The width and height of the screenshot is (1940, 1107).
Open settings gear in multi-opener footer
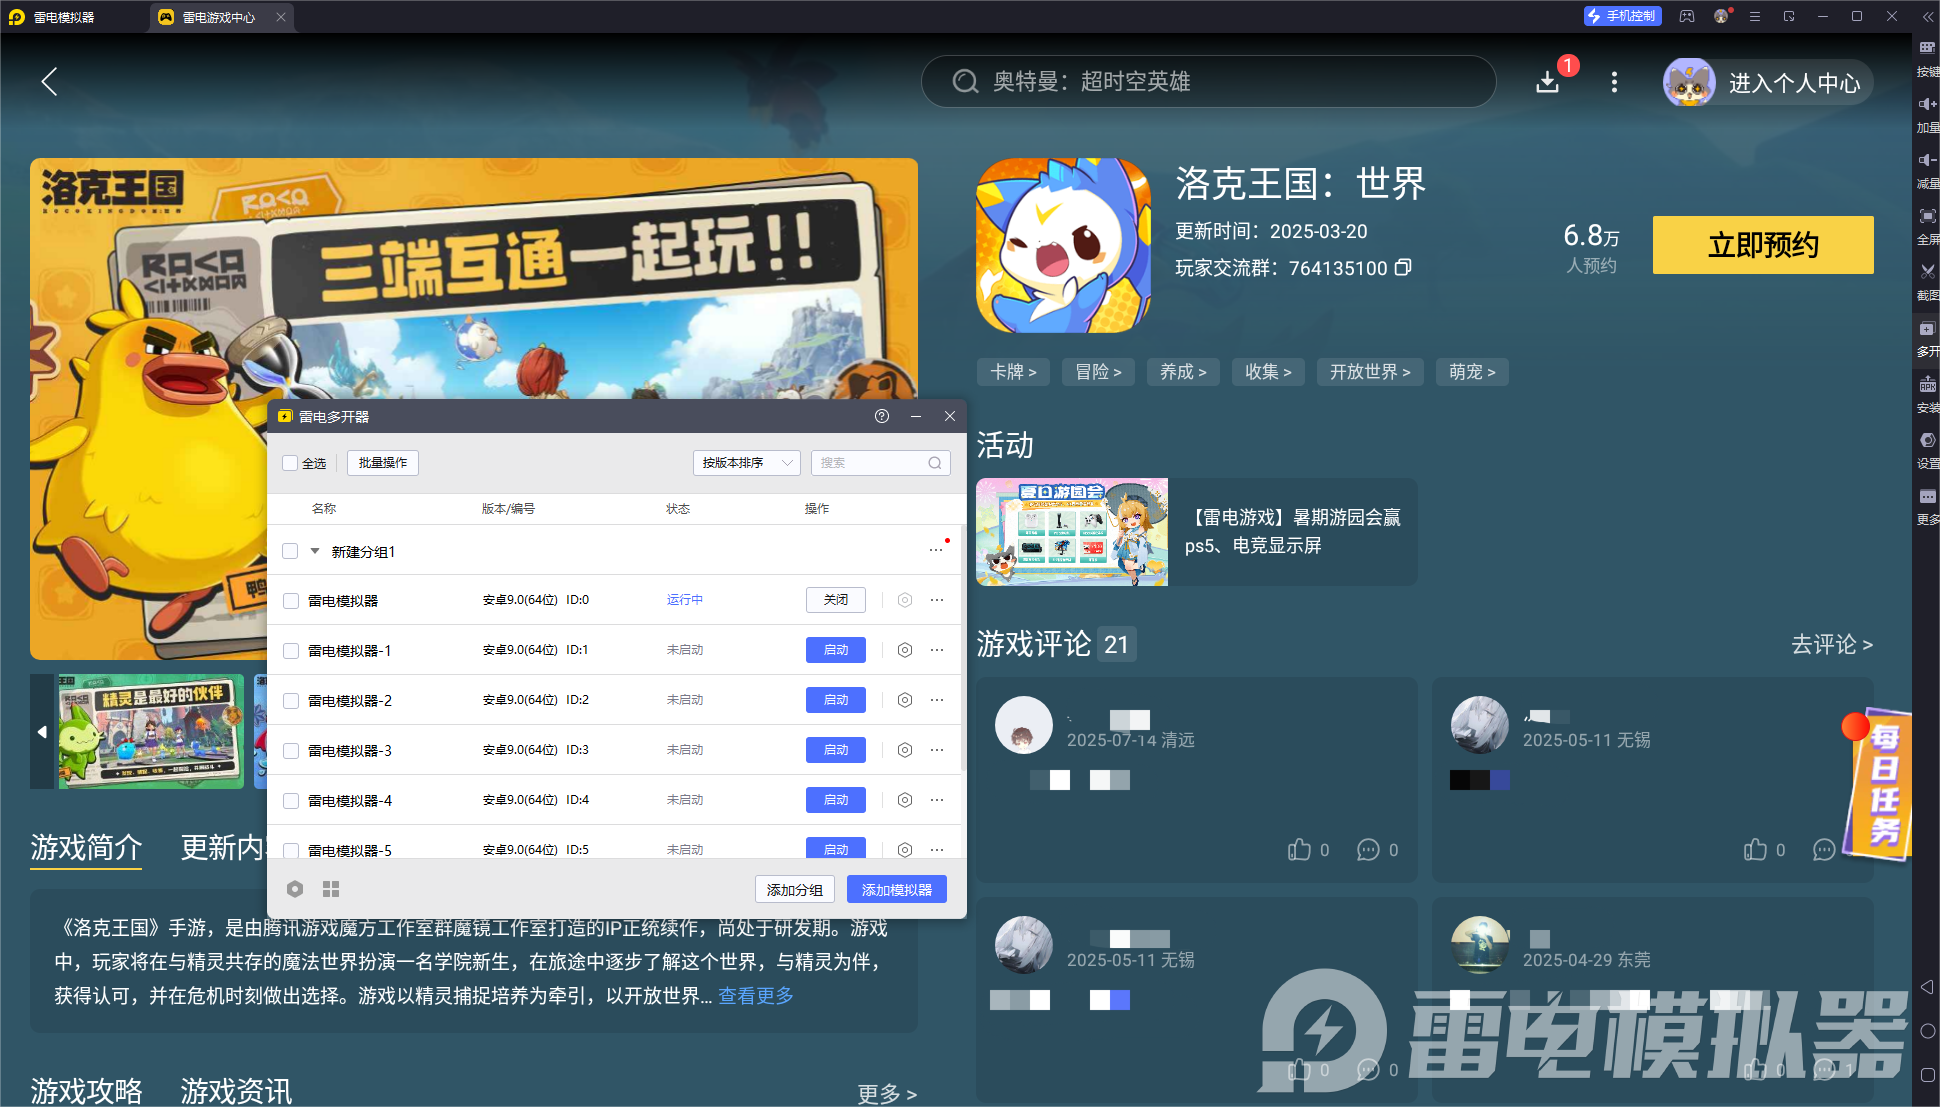point(295,889)
